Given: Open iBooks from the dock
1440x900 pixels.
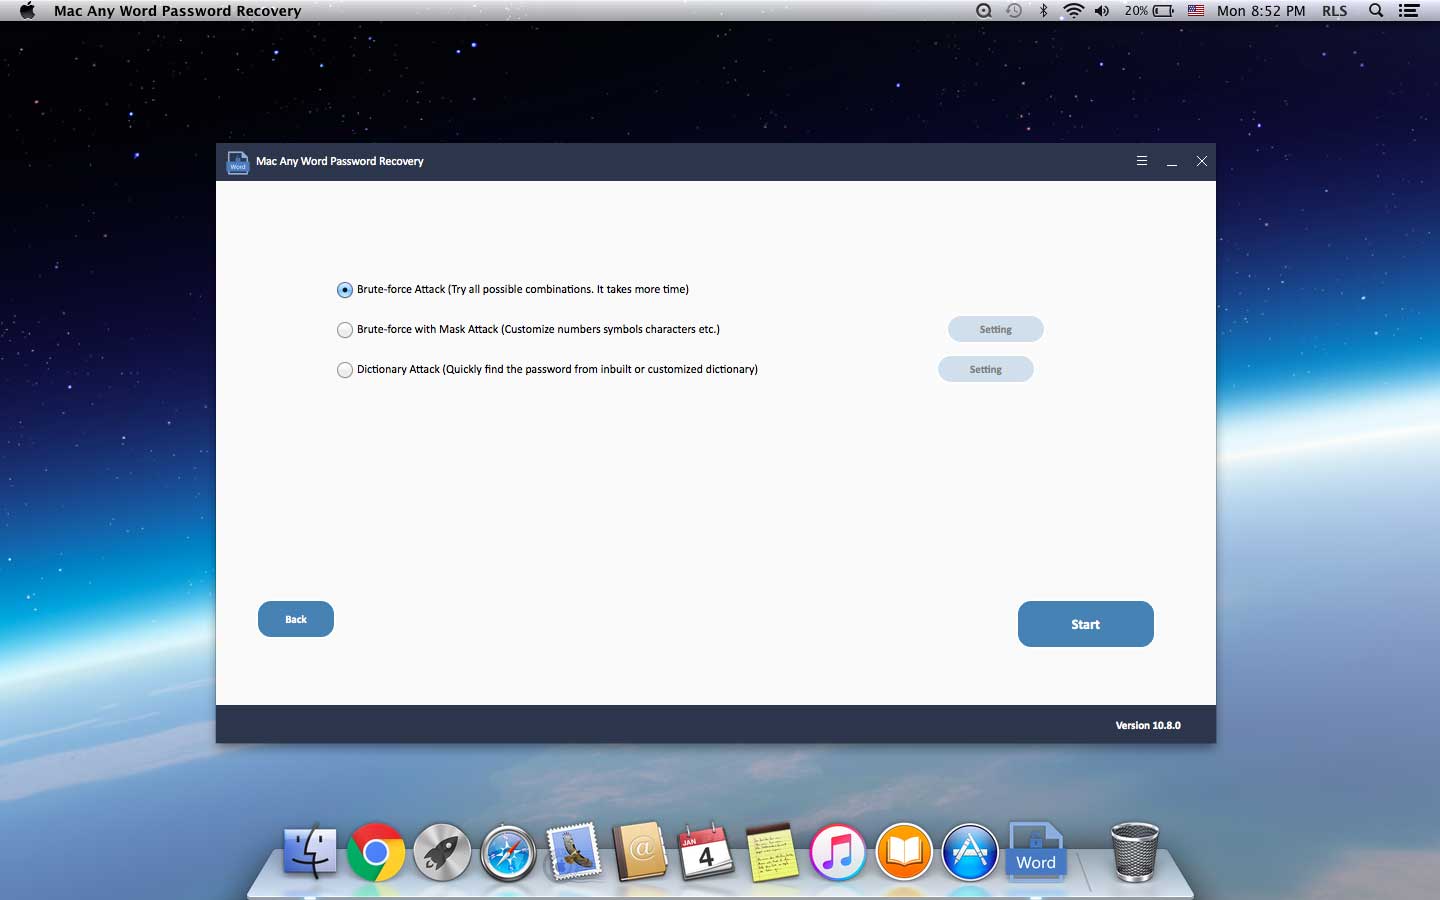Looking at the screenshot, I should 903,853.
